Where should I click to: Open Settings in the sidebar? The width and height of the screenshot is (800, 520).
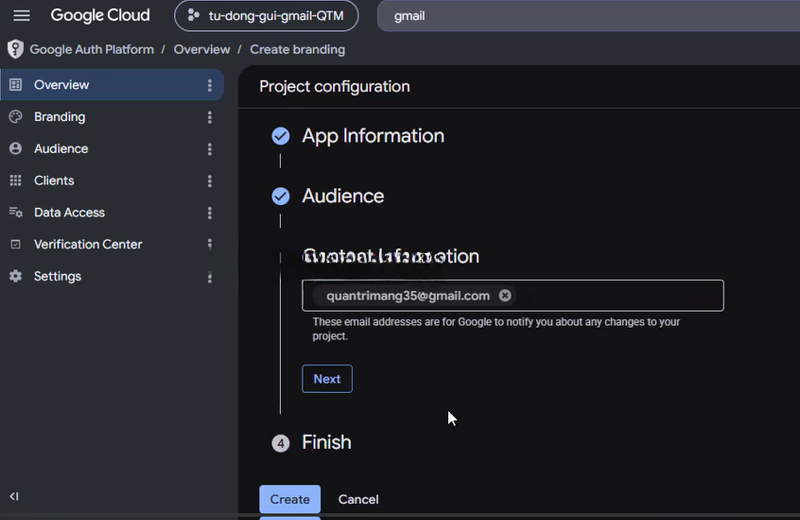tap(58, 276)
